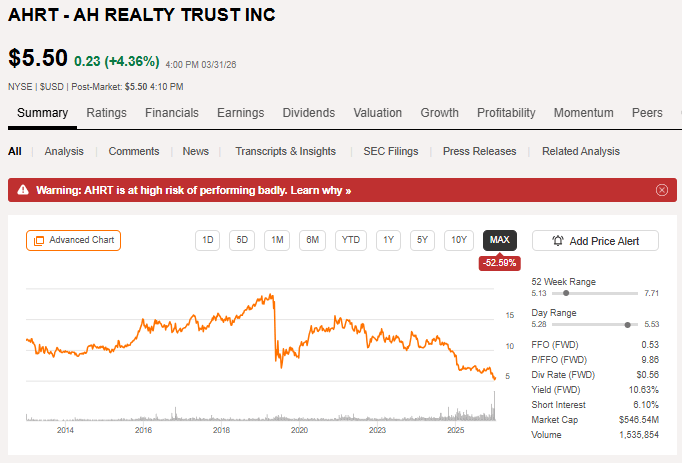Open the Ratings tab
Viewport: 682px width, 463px height.
coord(106,113)
